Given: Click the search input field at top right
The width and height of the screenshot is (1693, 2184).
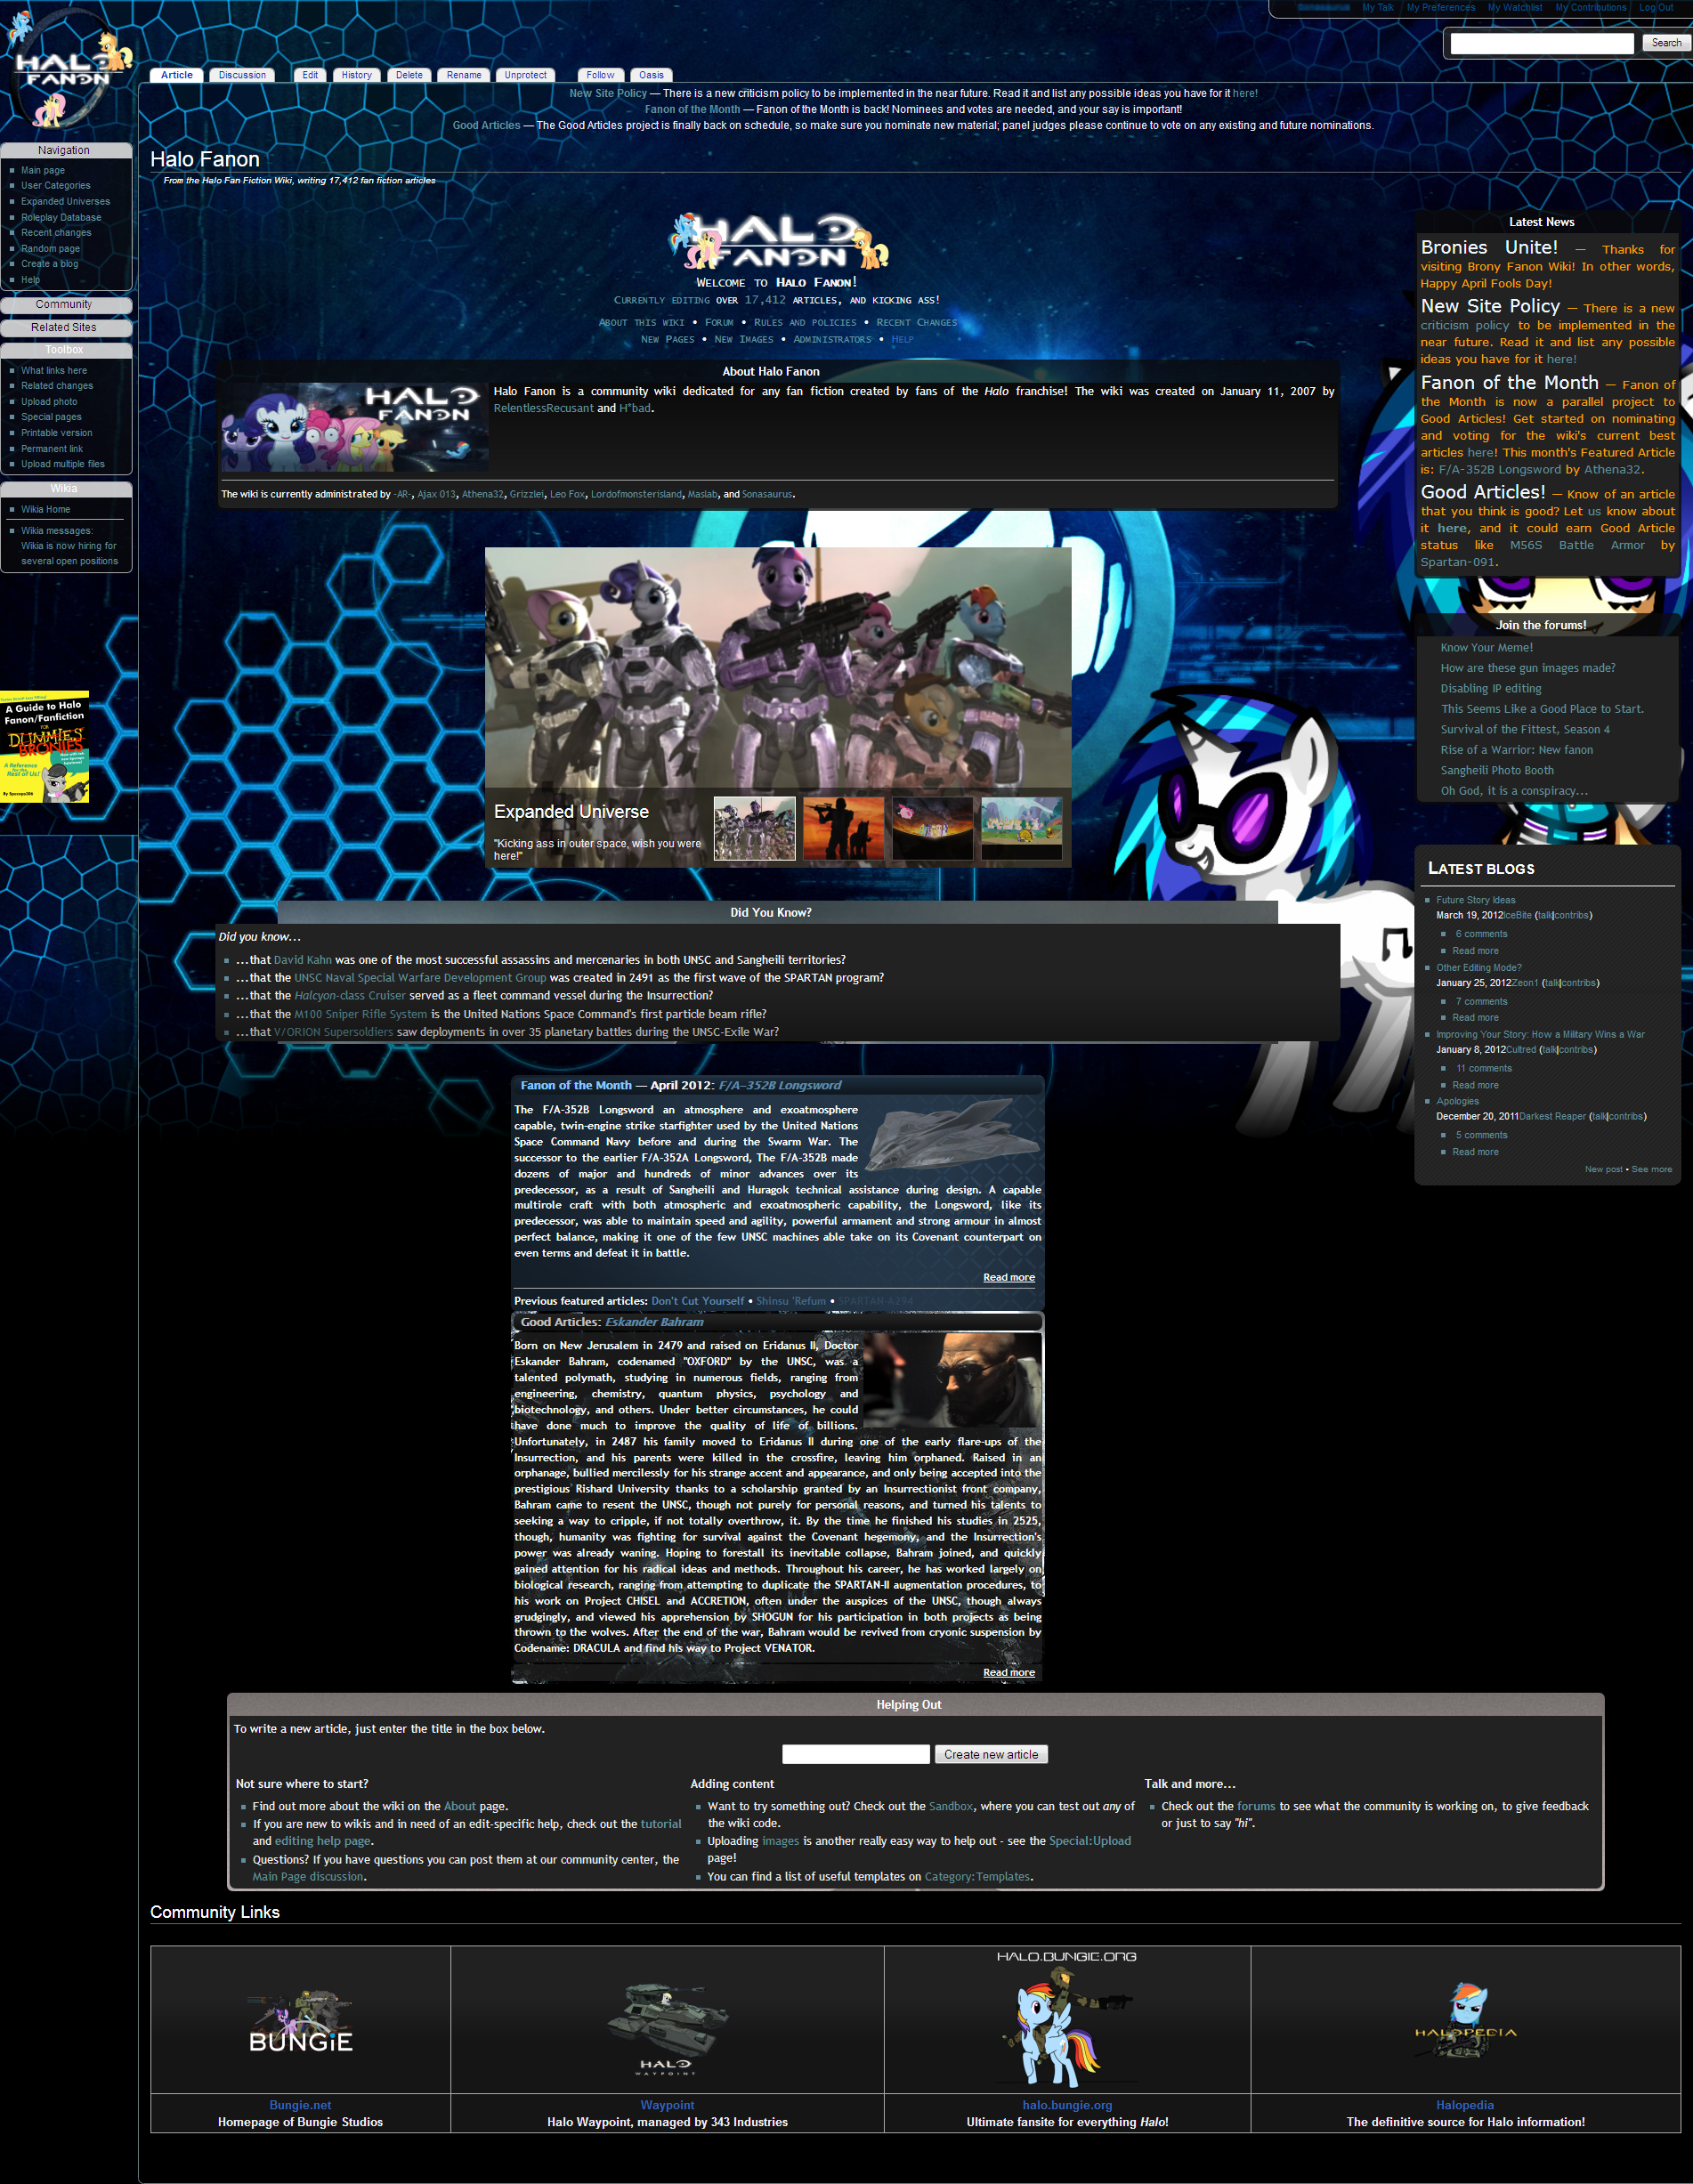Looking at the screenshot, I should coord(1542,43).
